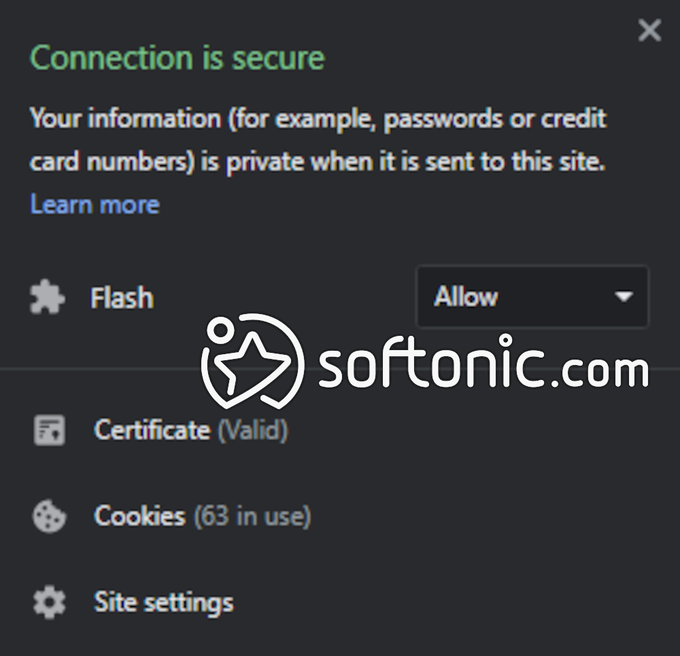Close the connection info popup
680x656 pixels.
pyautogui.click(x=649, y=31)
